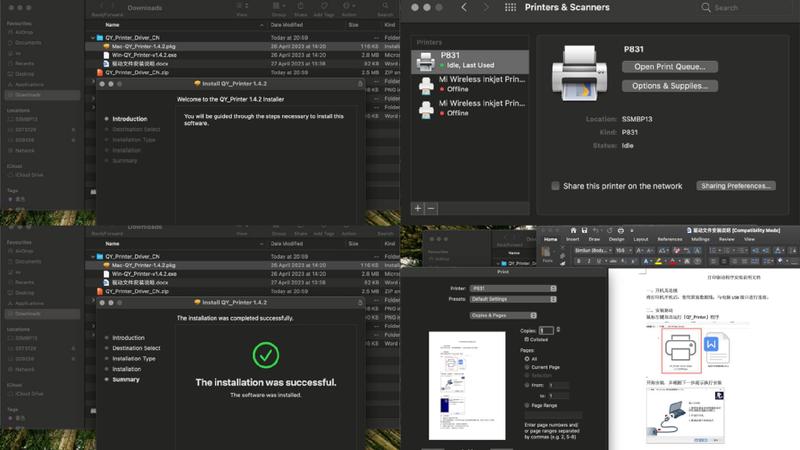Click the Paste clipboard icon in Word
800x450 pixels.
[546, 252]
